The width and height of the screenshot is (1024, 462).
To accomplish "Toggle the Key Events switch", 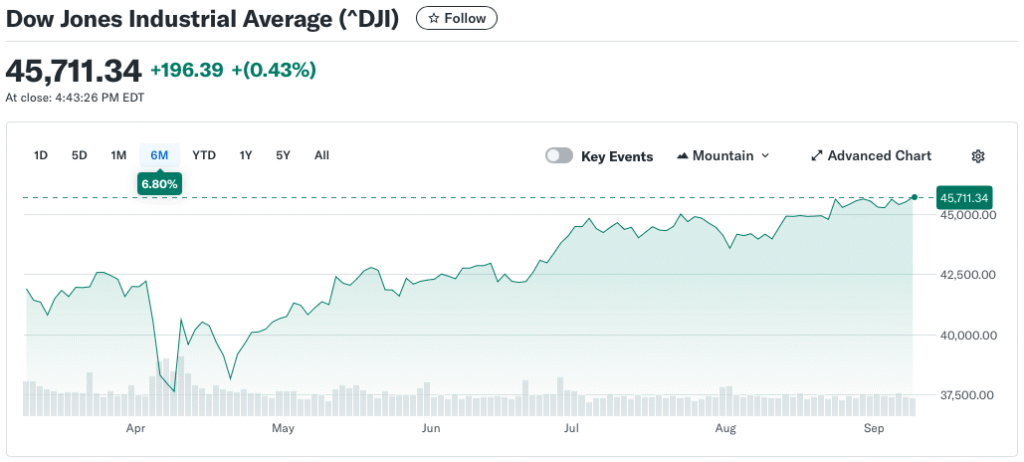I will click(x=559, y=156).
